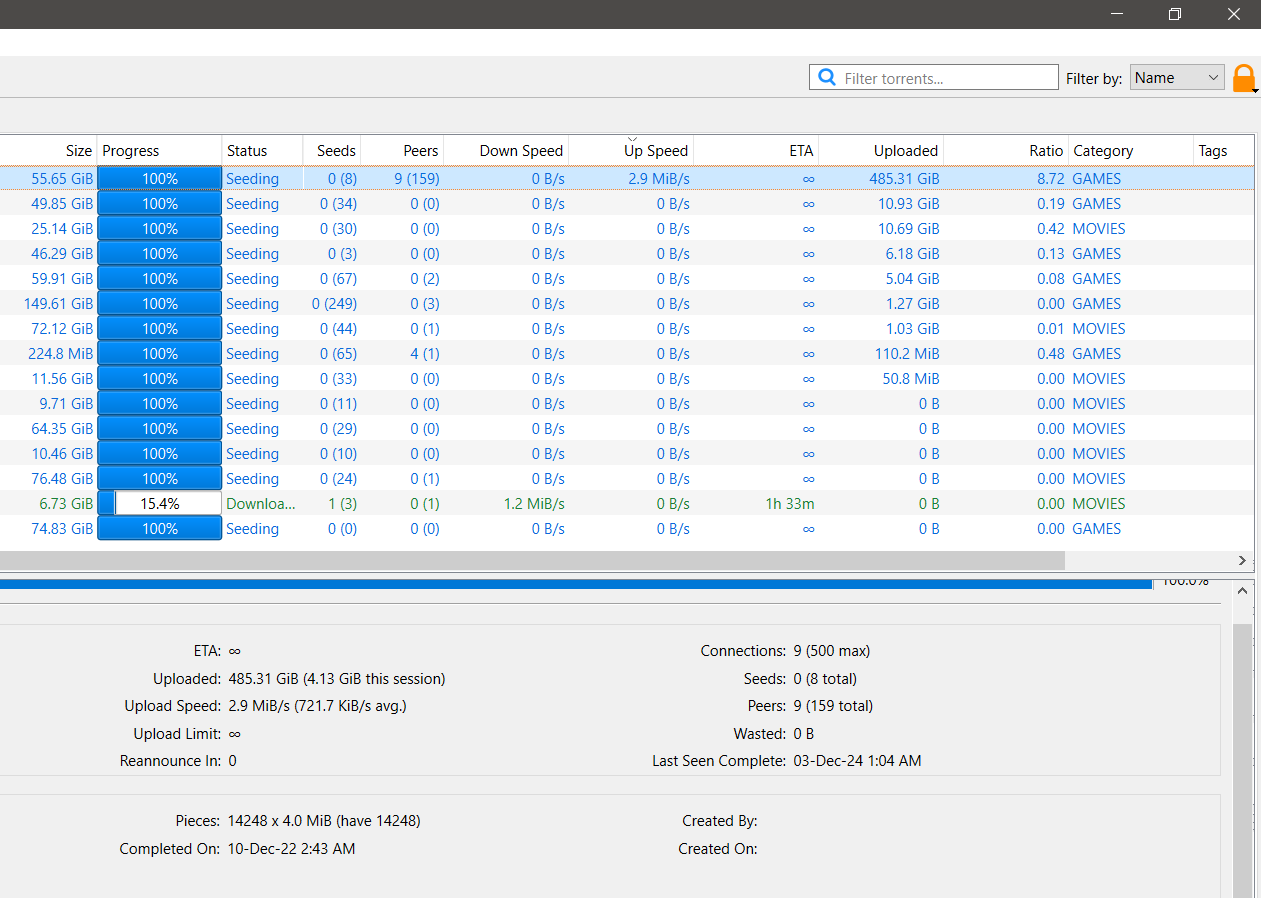The width and height of the screenshot is (1261, 898).
Task: Click the 11.56 GiB size cell
Action: click(x=62, y=379)
